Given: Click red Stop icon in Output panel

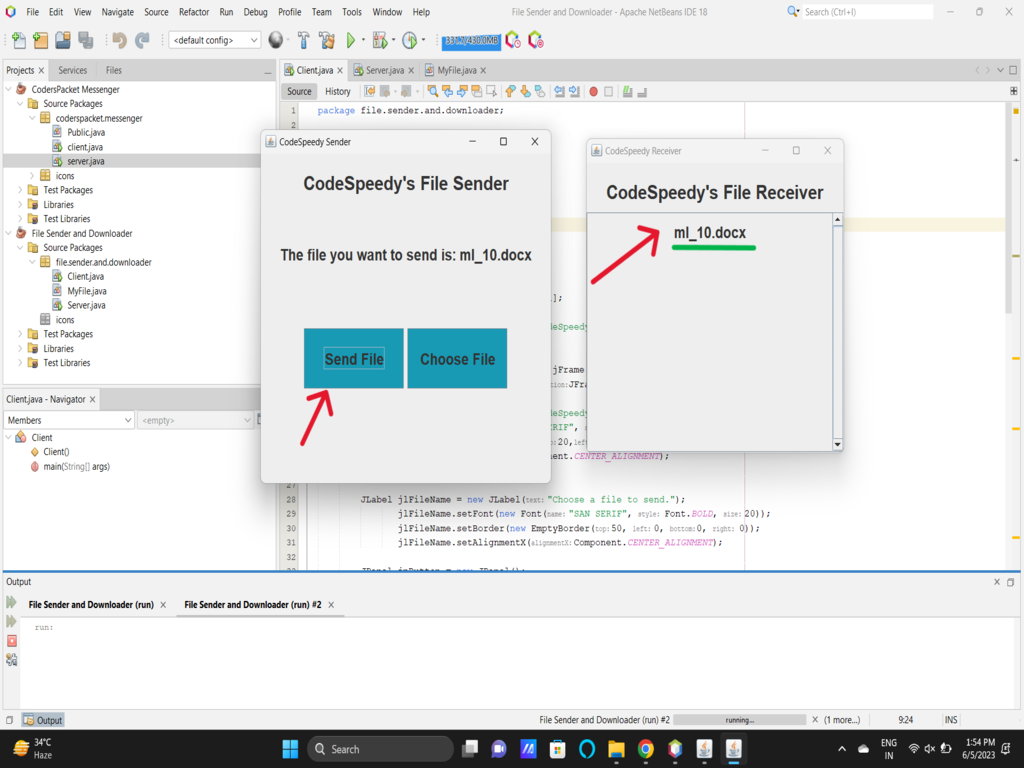Looking at the screenshot, I should (x=12, y=641).
